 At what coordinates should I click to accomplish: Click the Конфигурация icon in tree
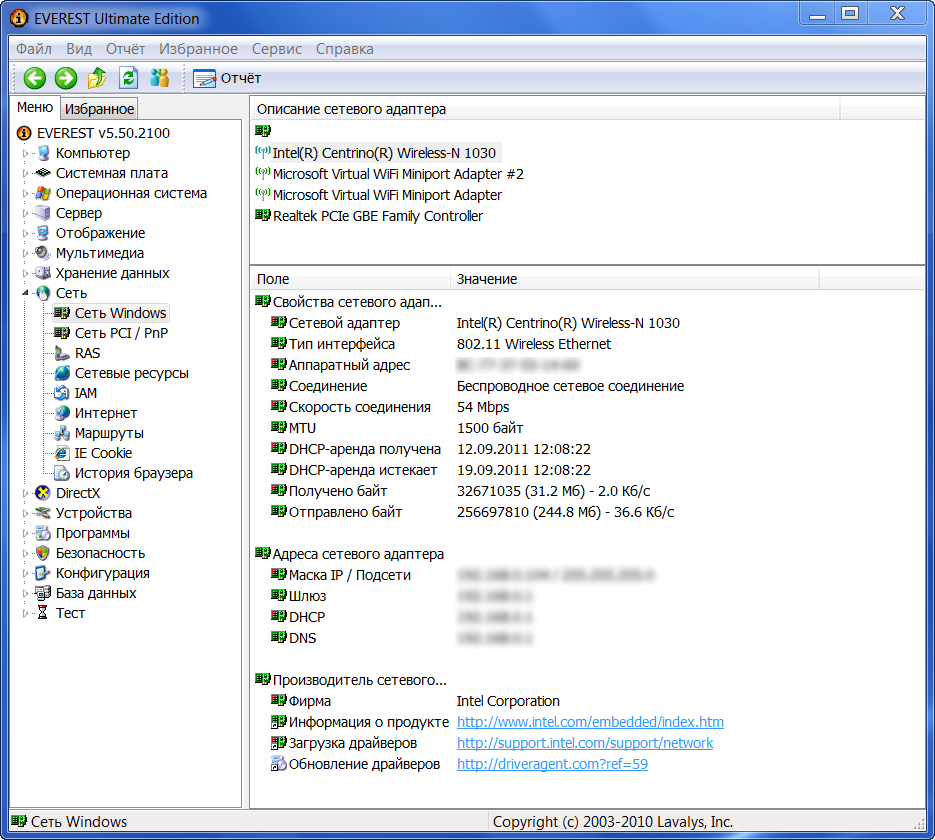click(x=43, y=573)
